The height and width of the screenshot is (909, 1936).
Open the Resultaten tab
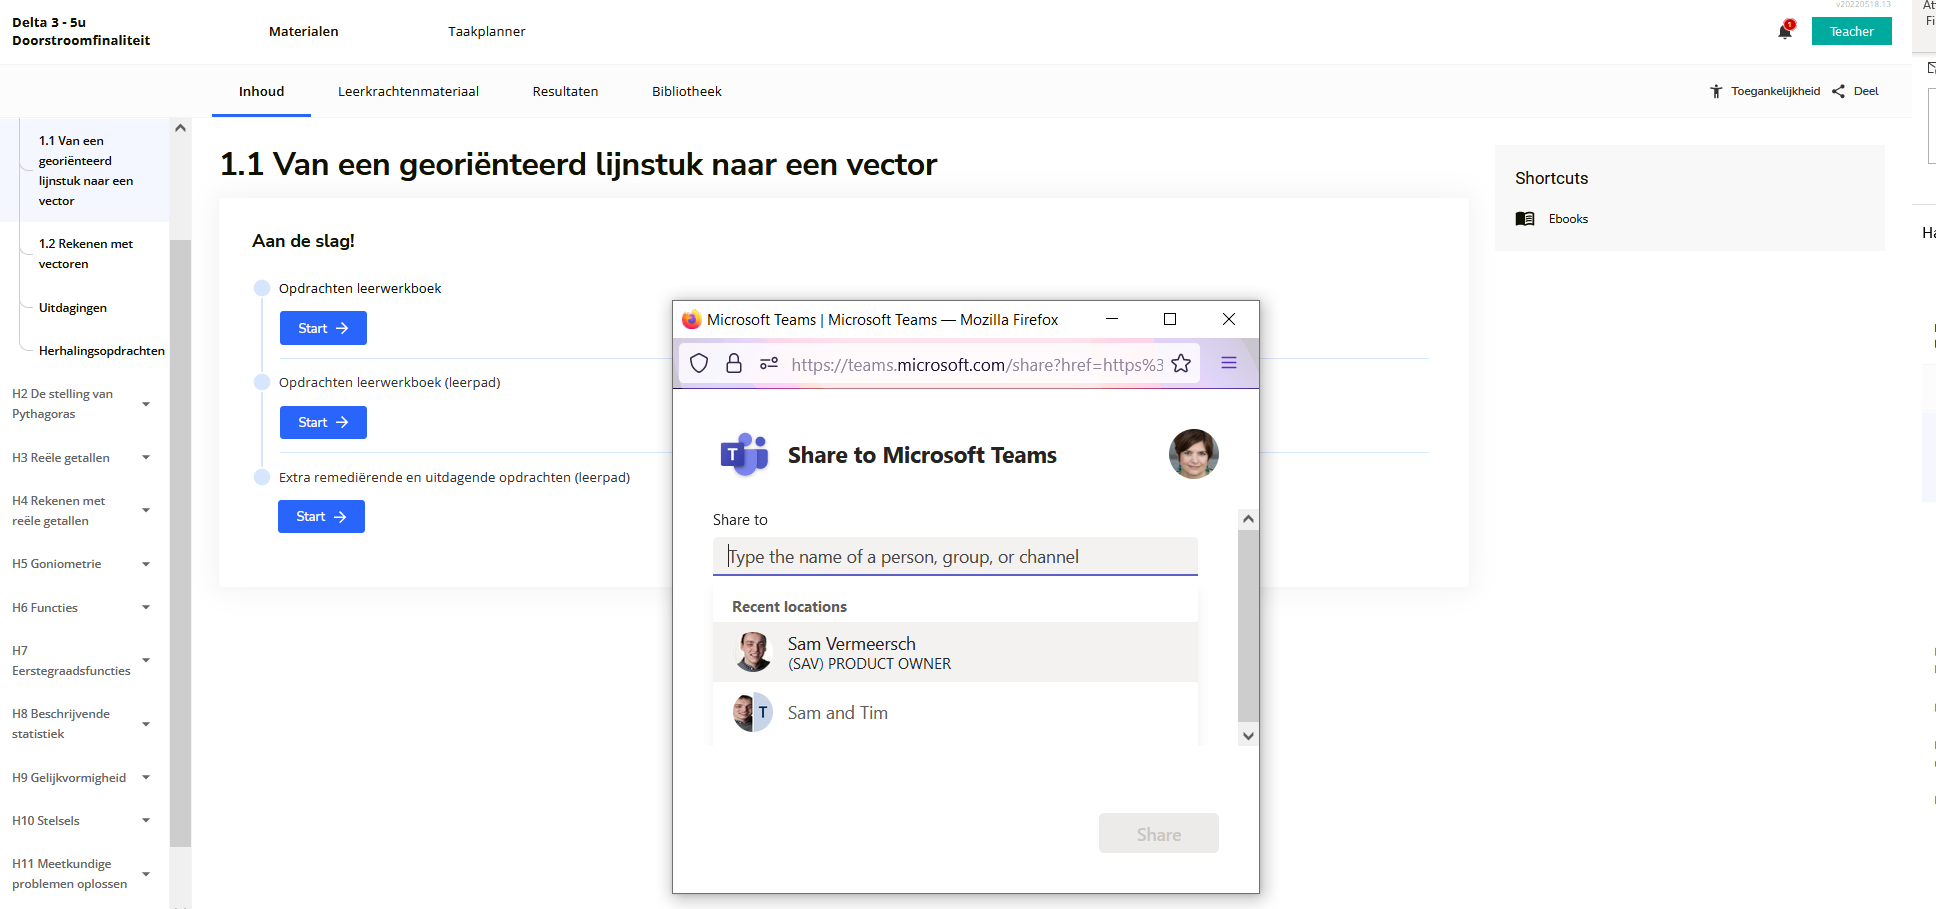pyautogui.click(x=565, y=91)
